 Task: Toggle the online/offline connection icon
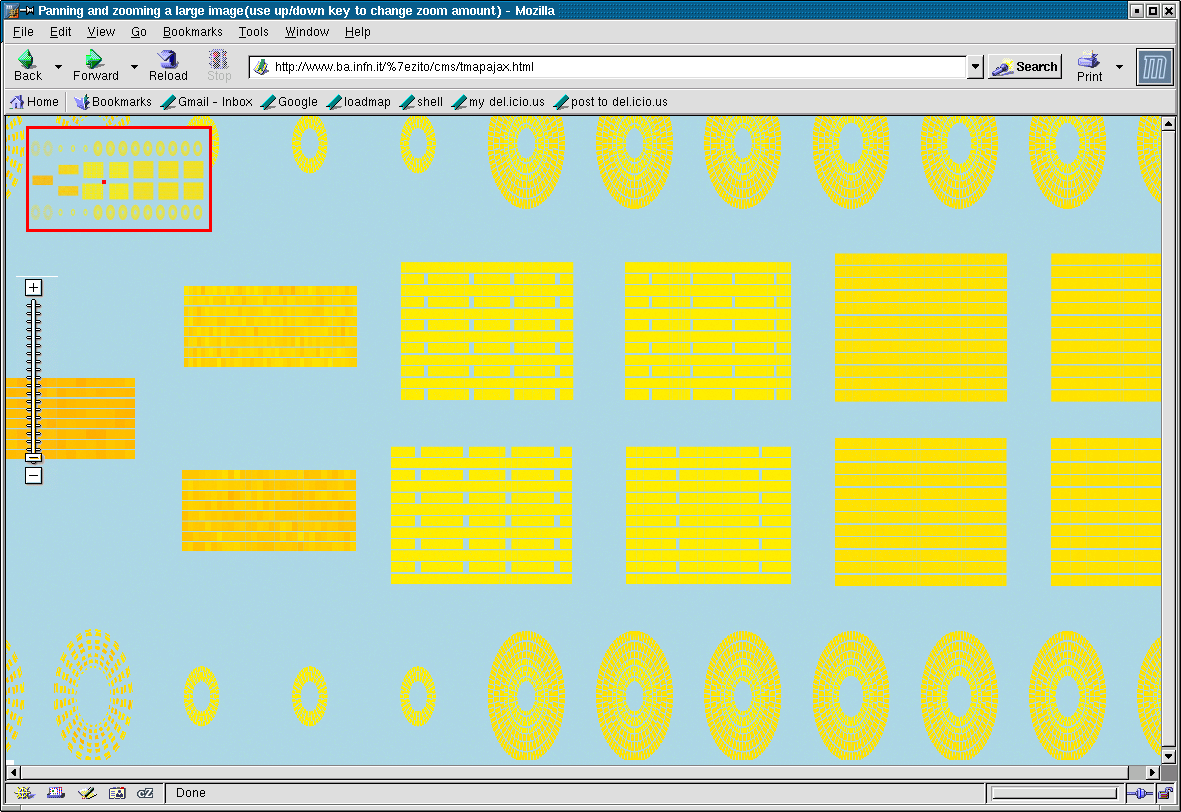(x=1139, y=793)
